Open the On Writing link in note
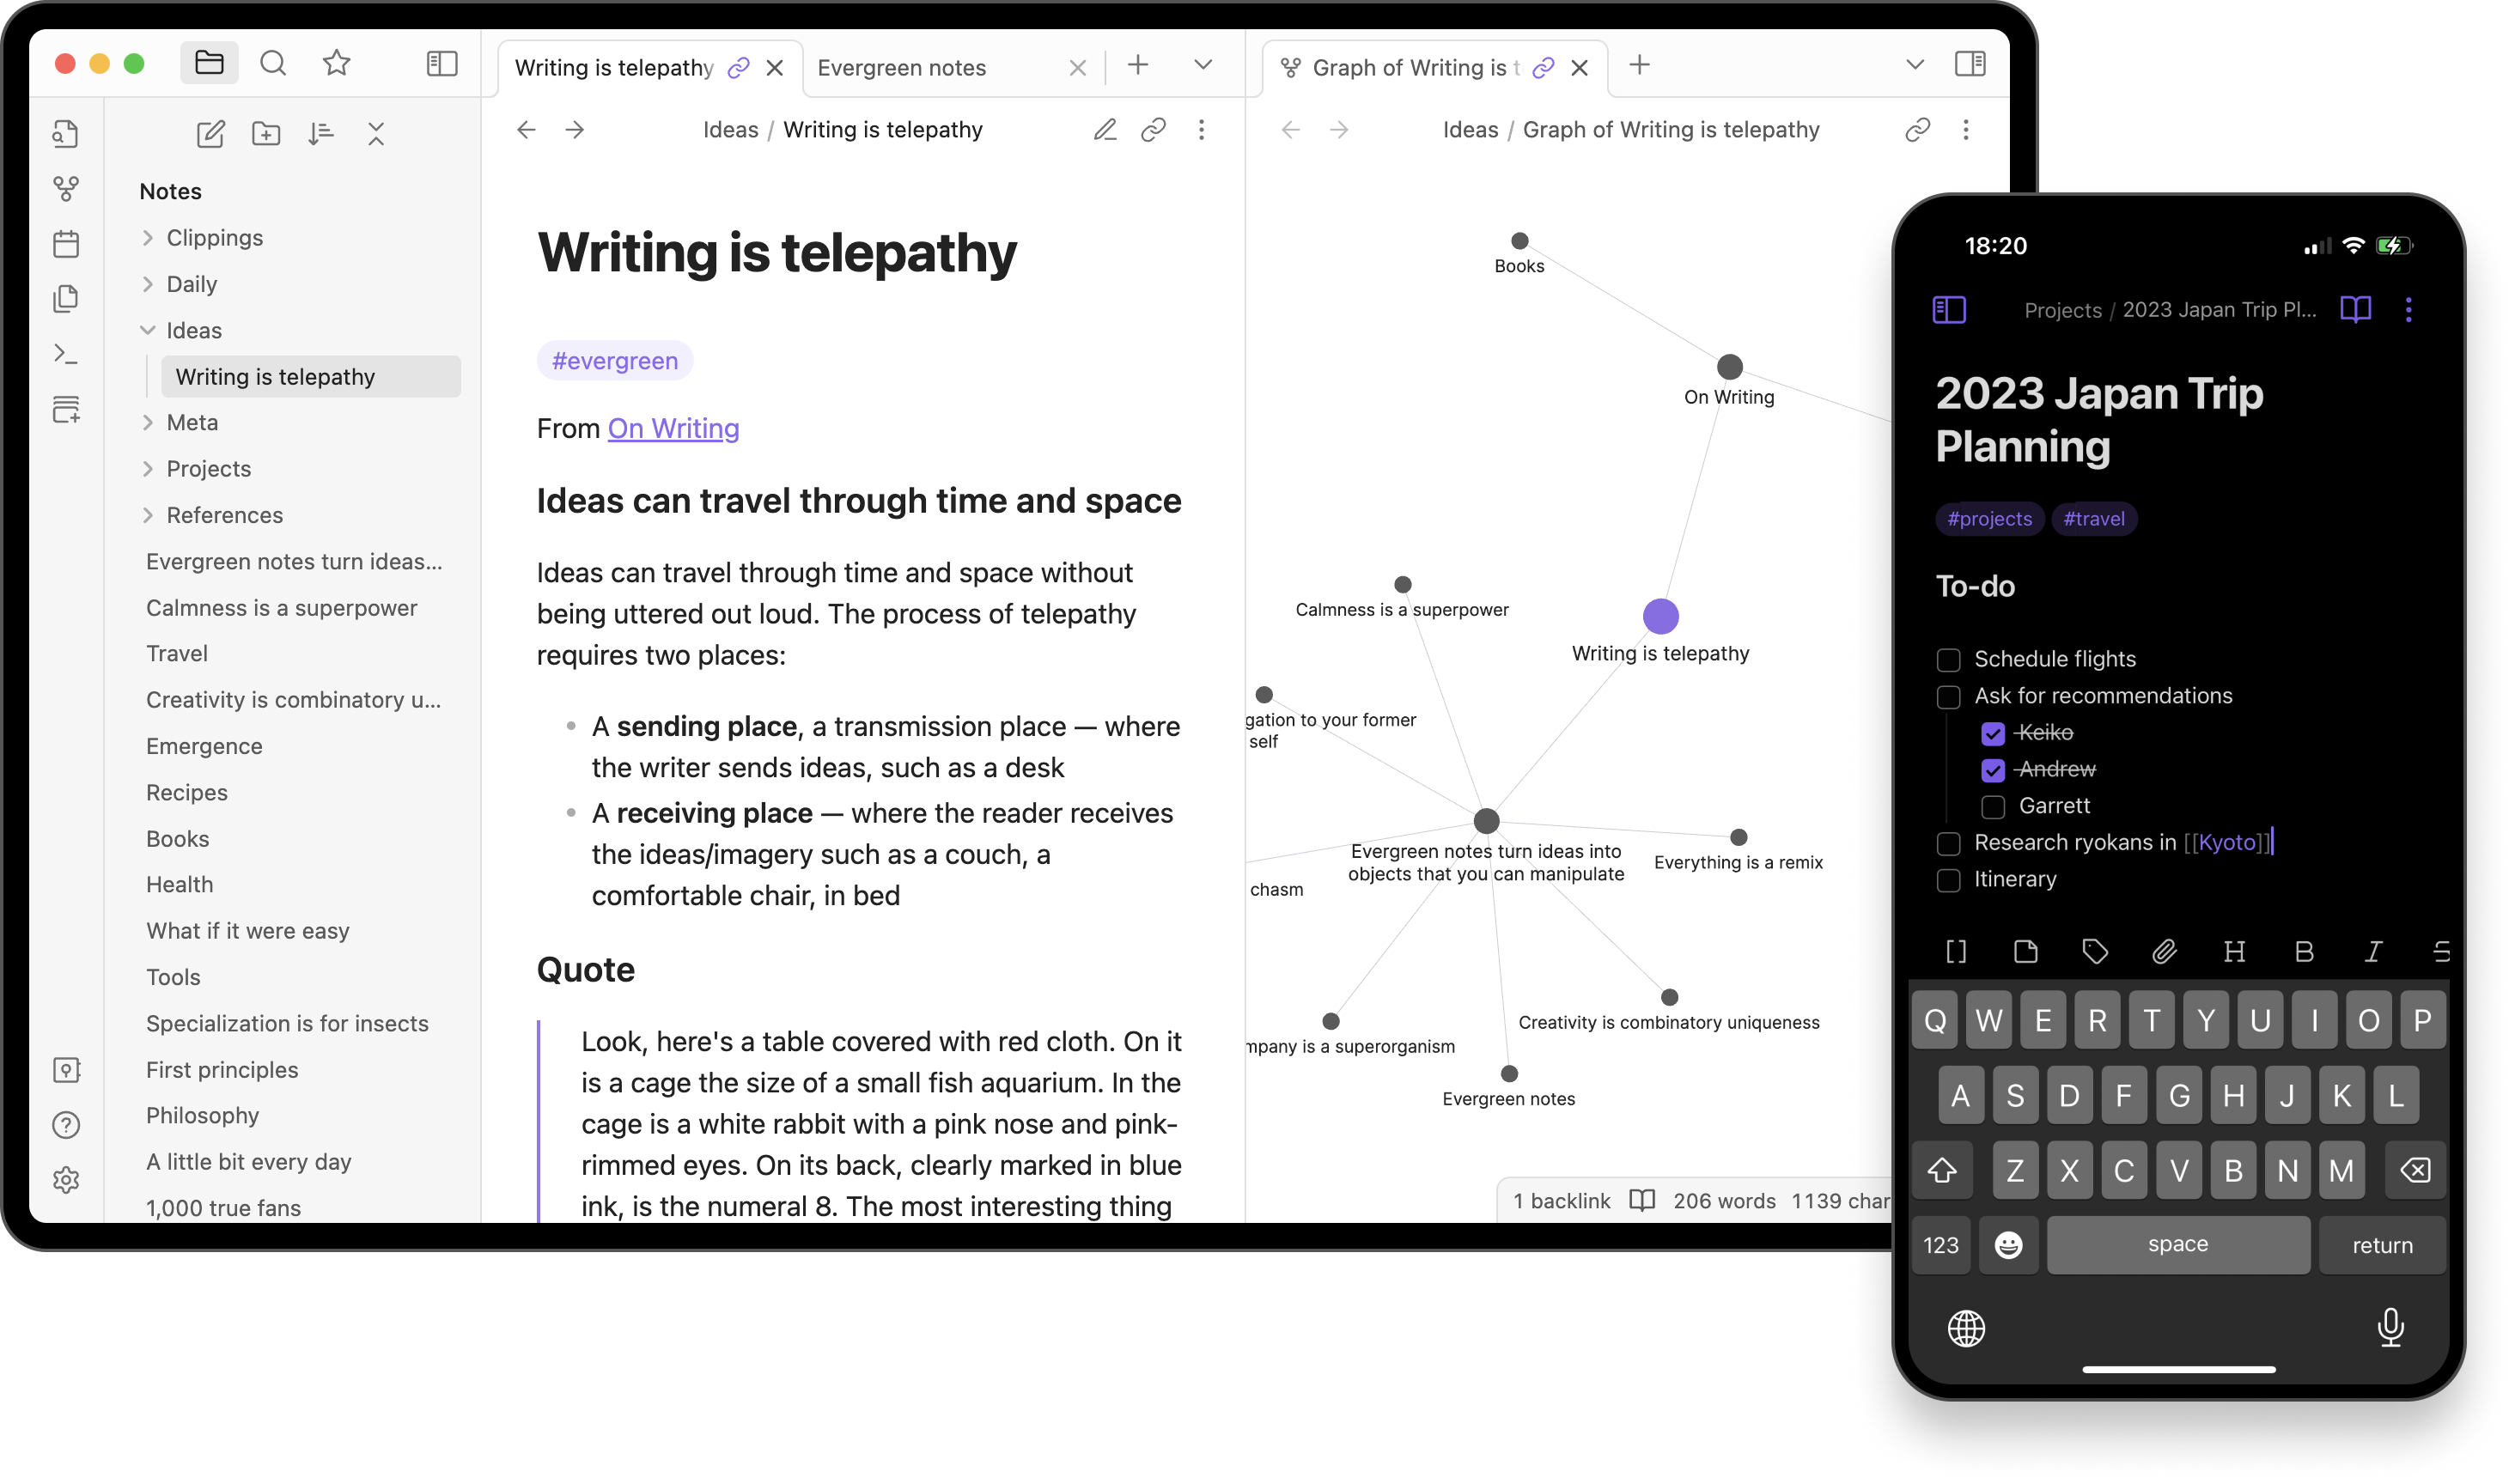The height and width of the screenshot is (1484, 2515). tap(673, 428)
